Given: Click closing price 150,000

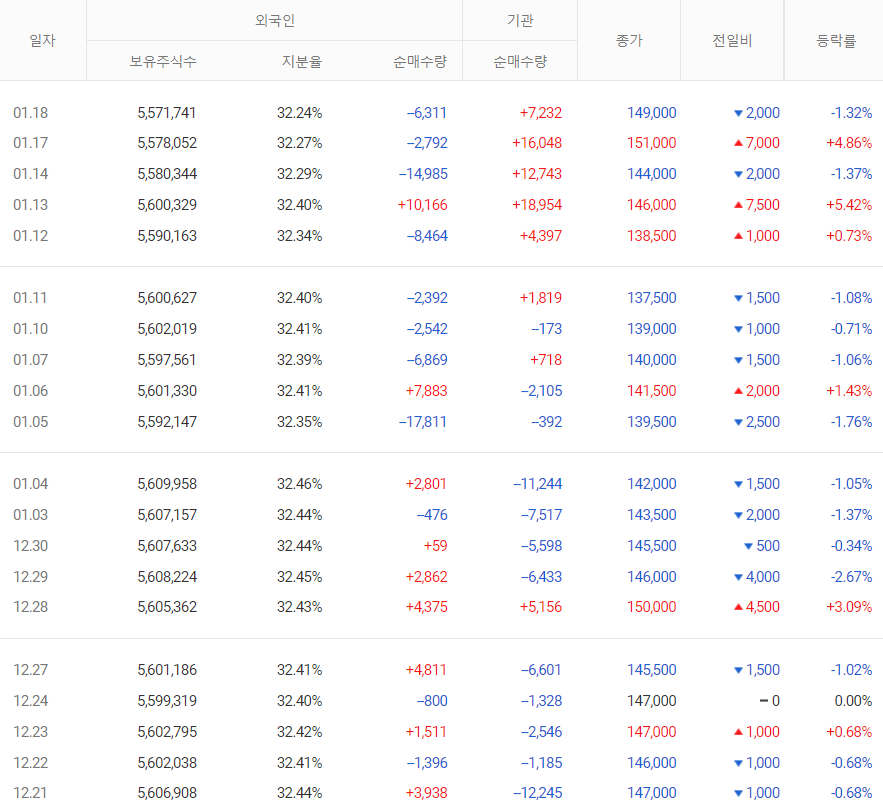Looking at the screenshot, I should (x=652, y=607).
